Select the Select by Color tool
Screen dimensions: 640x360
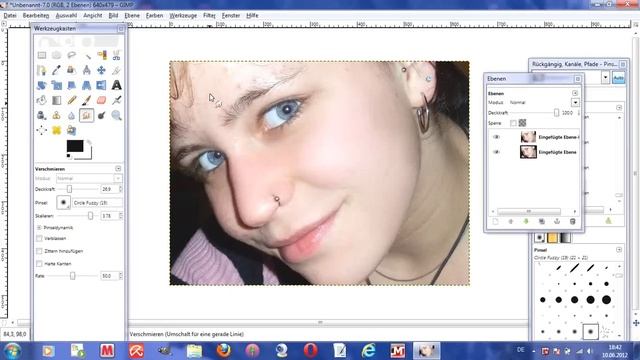coord(102,55)
